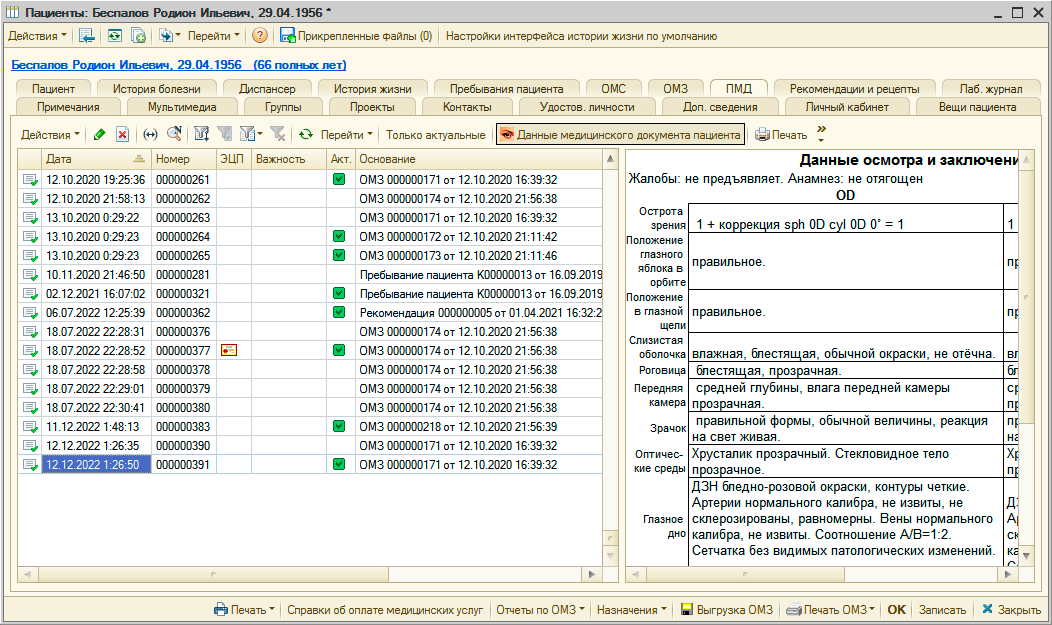Click the Прикрепленные файлы attachment icon
Viewport: 1052px width, 625px height.
(x=288, y=36)
